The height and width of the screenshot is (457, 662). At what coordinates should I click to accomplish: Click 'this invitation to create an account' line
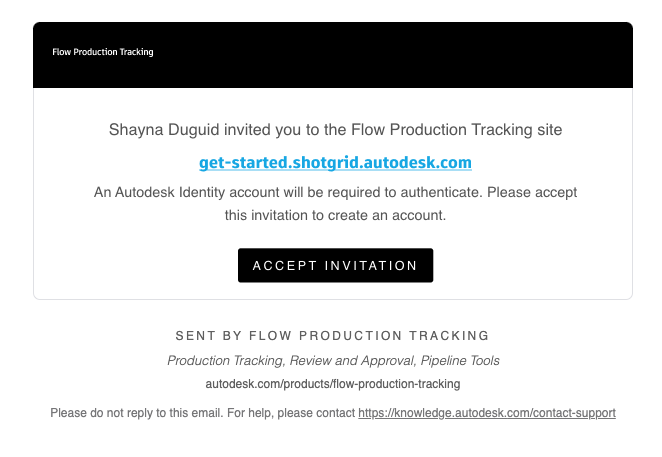pos(335,215)
